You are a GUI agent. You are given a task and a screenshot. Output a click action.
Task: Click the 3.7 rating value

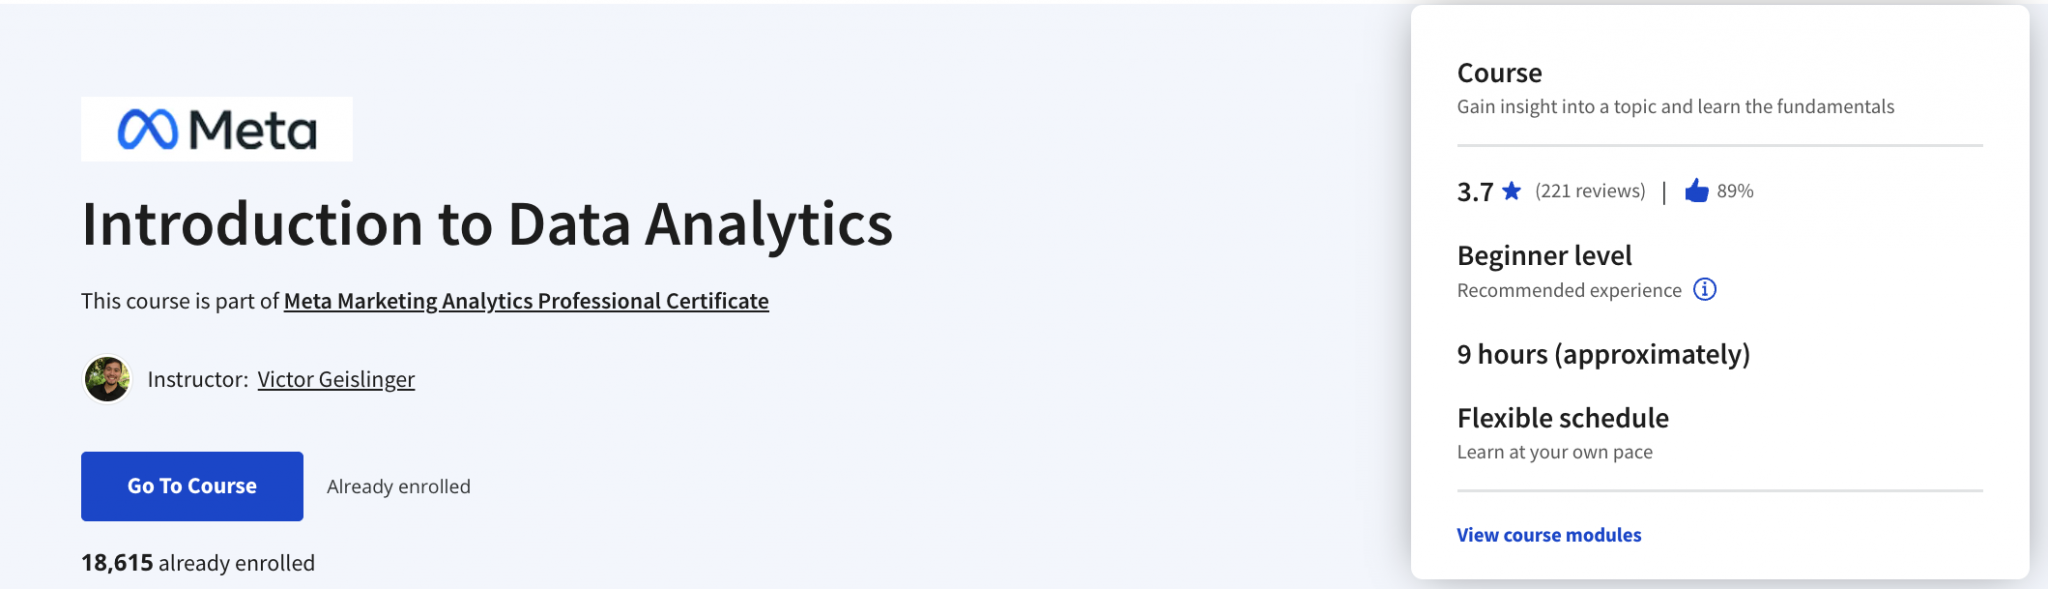coord(1472,190)
